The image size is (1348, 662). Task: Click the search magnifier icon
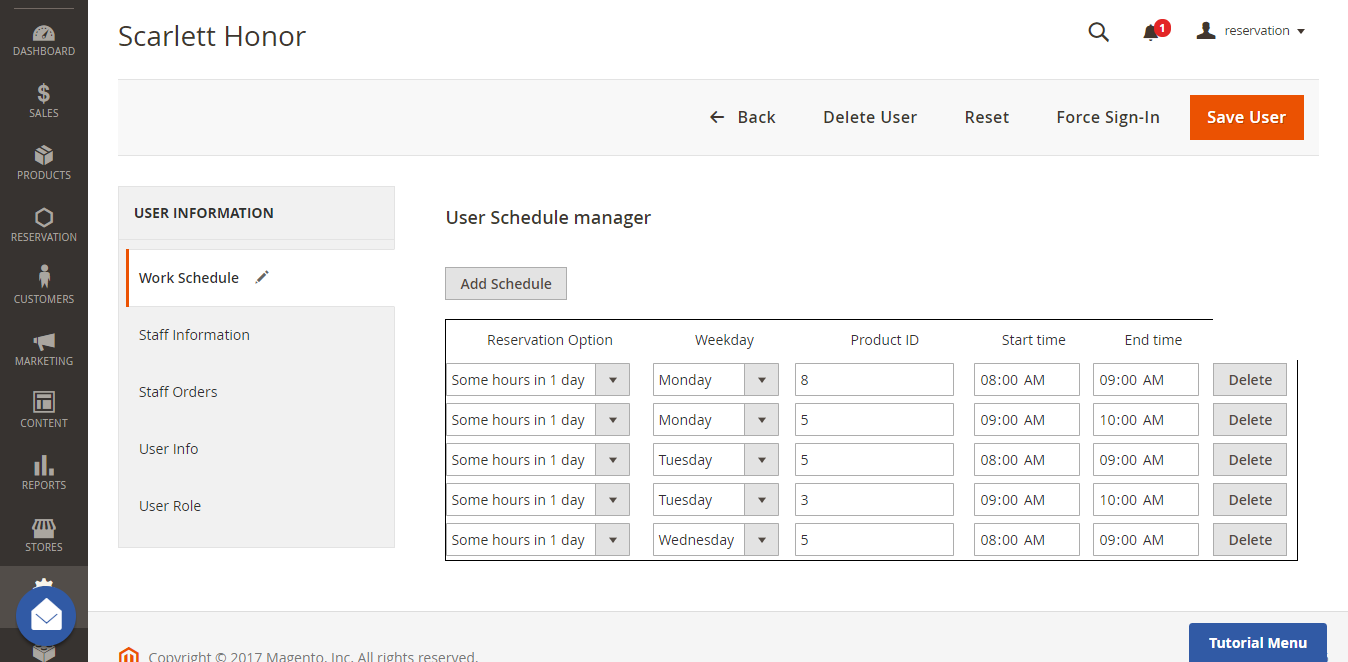[x=1098, y=32]
